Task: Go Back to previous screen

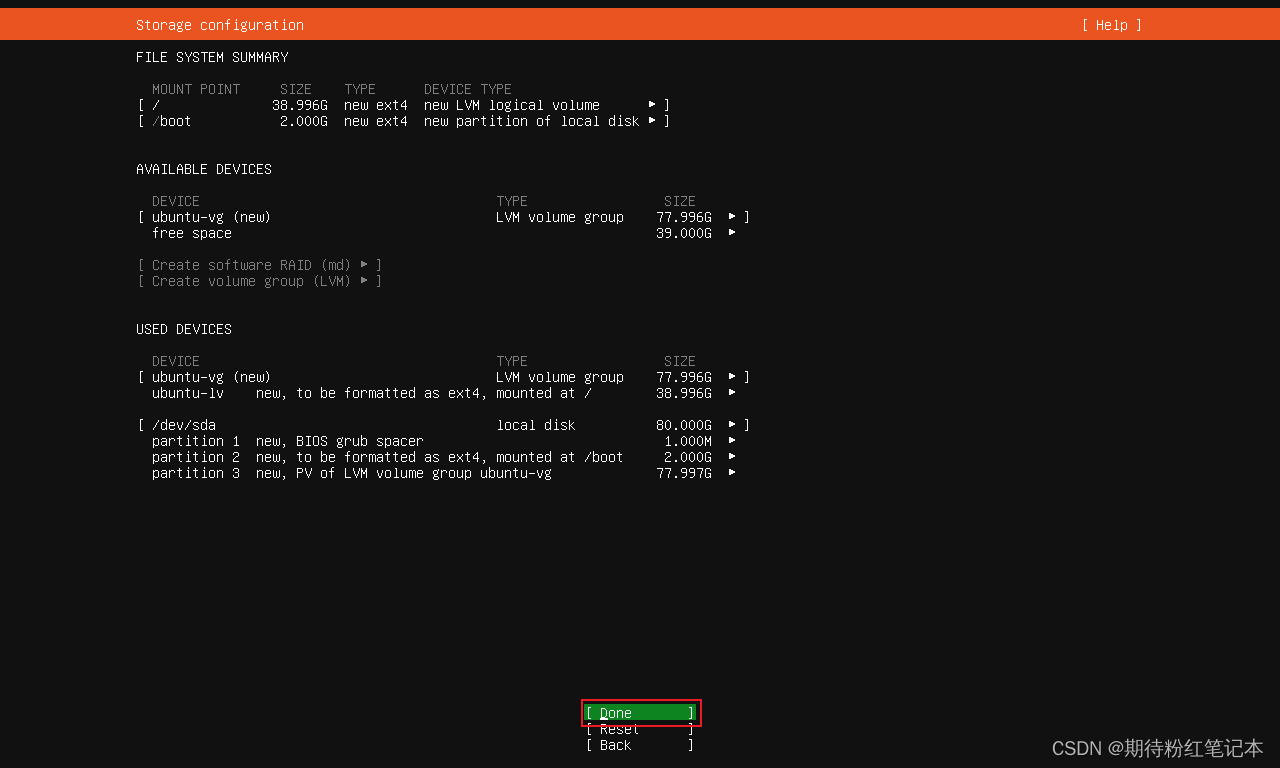Action: click(x=640, y=745)
